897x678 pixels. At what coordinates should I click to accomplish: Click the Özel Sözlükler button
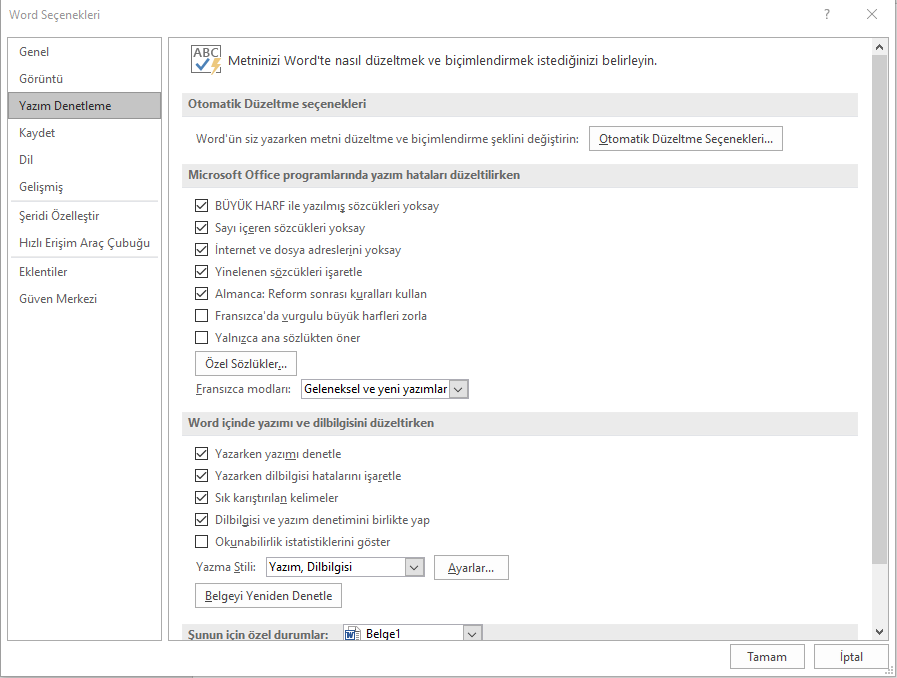pyautogui.click(x=245, y=364)
